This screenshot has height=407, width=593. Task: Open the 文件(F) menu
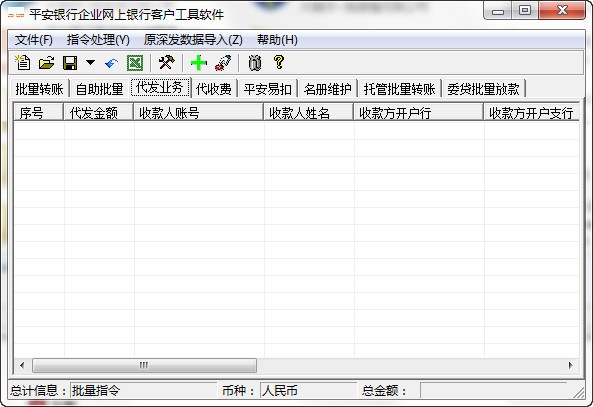(34, 40)
